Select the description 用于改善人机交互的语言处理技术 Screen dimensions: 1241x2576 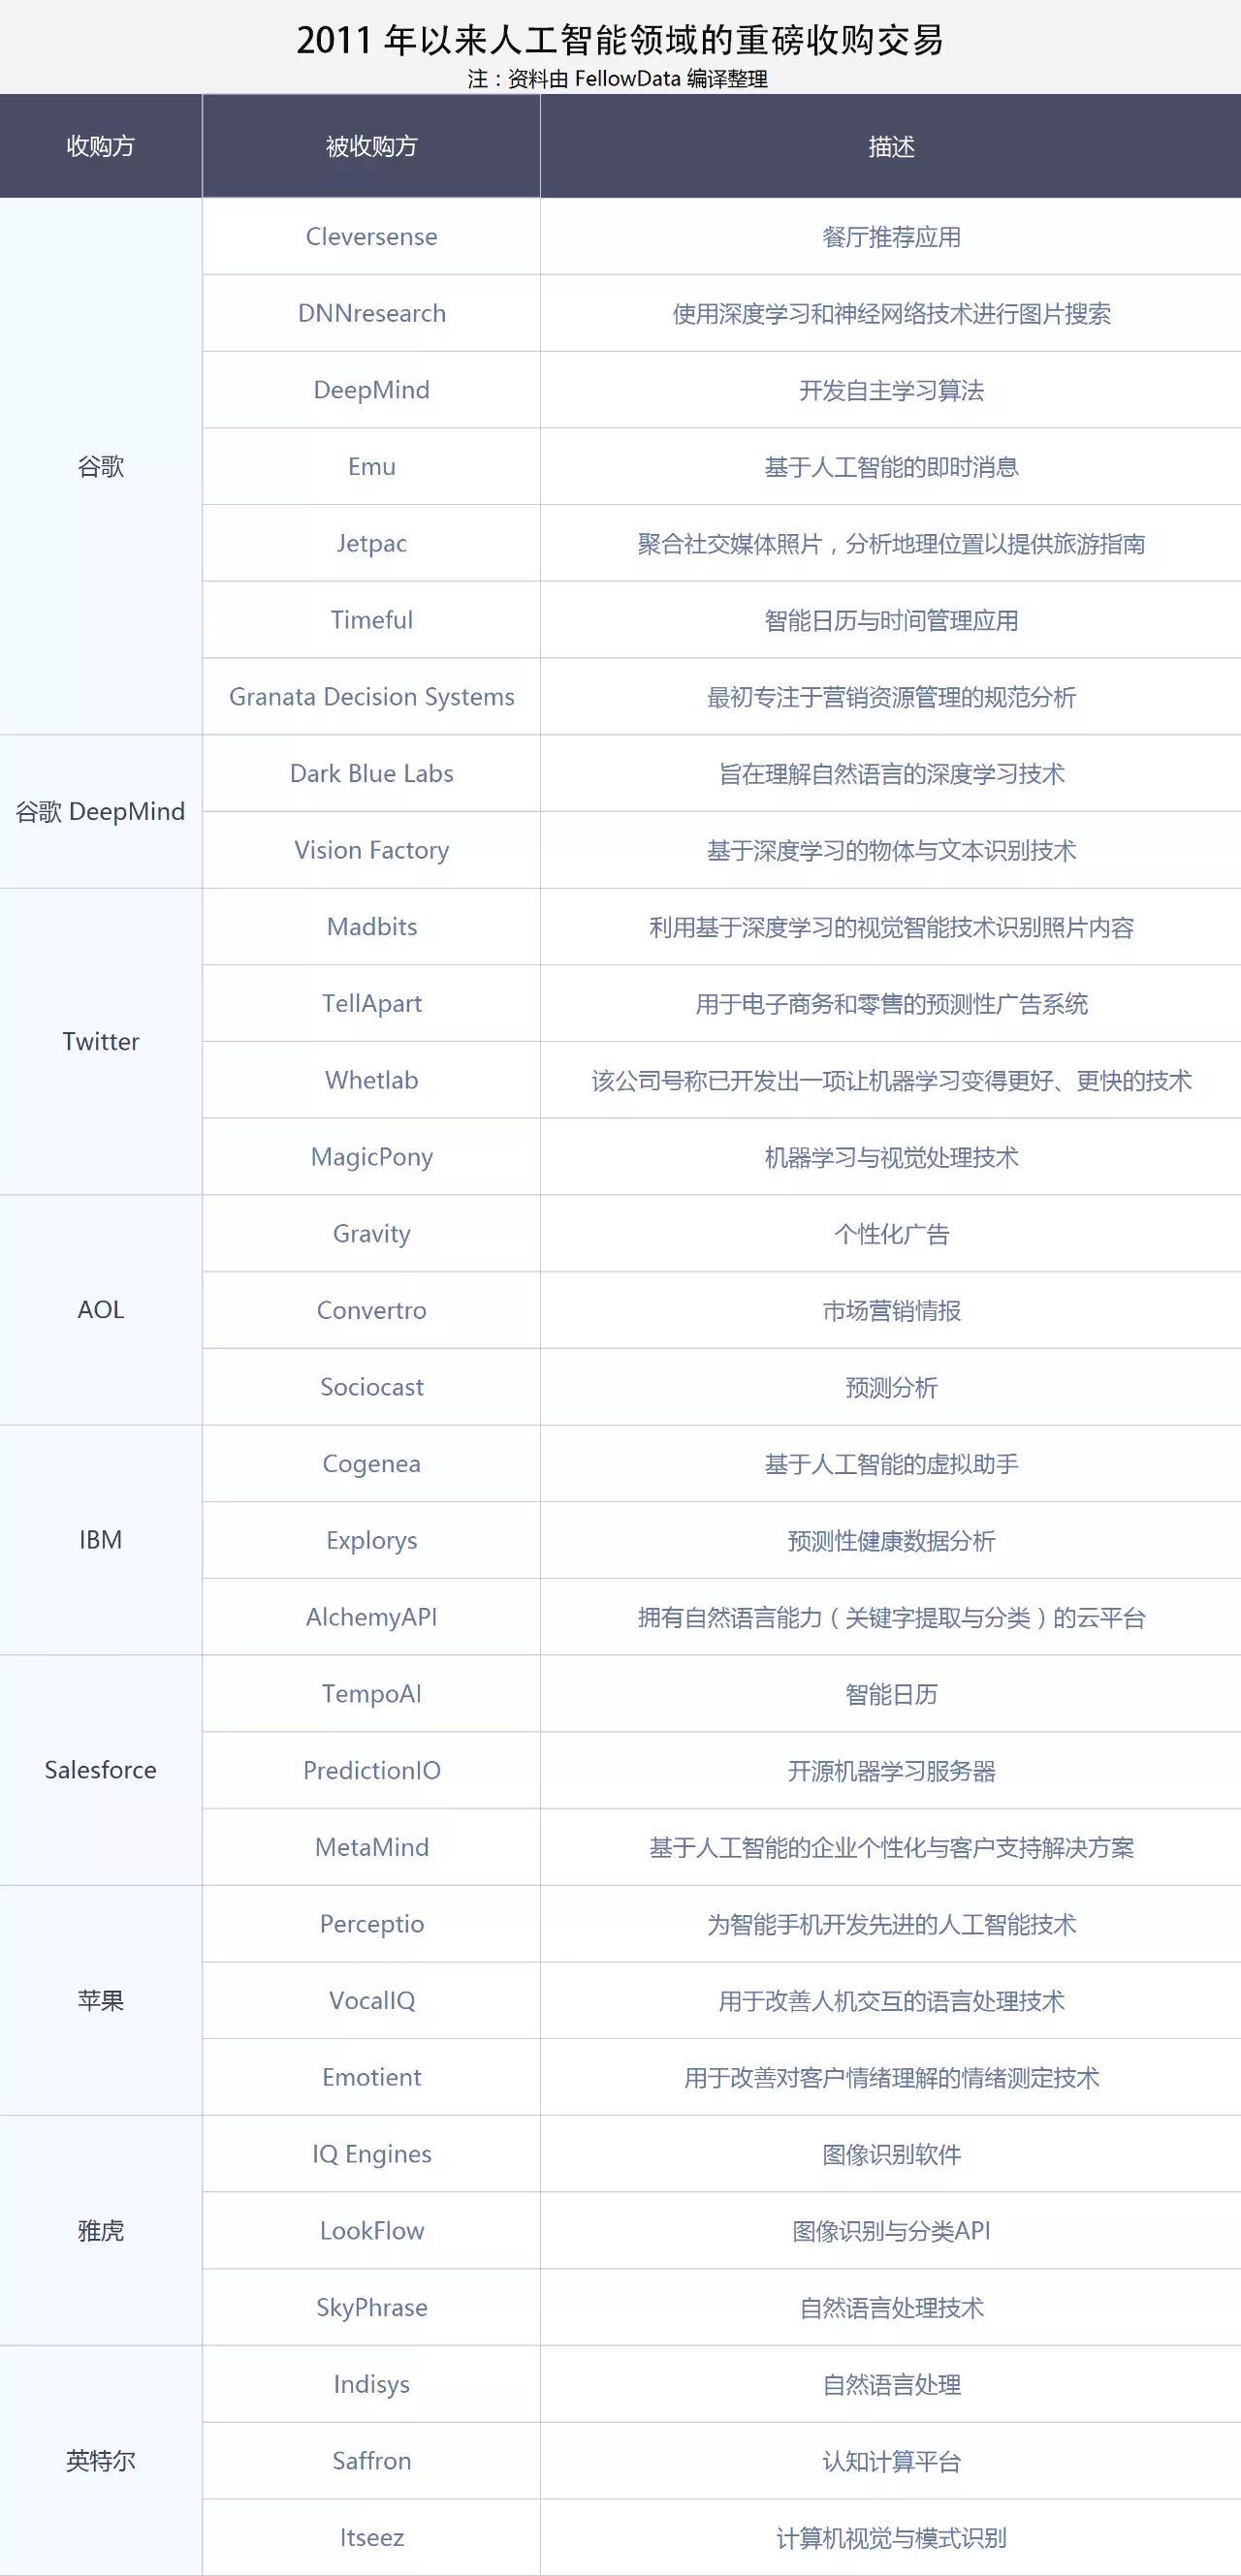tap(891, 2001)
